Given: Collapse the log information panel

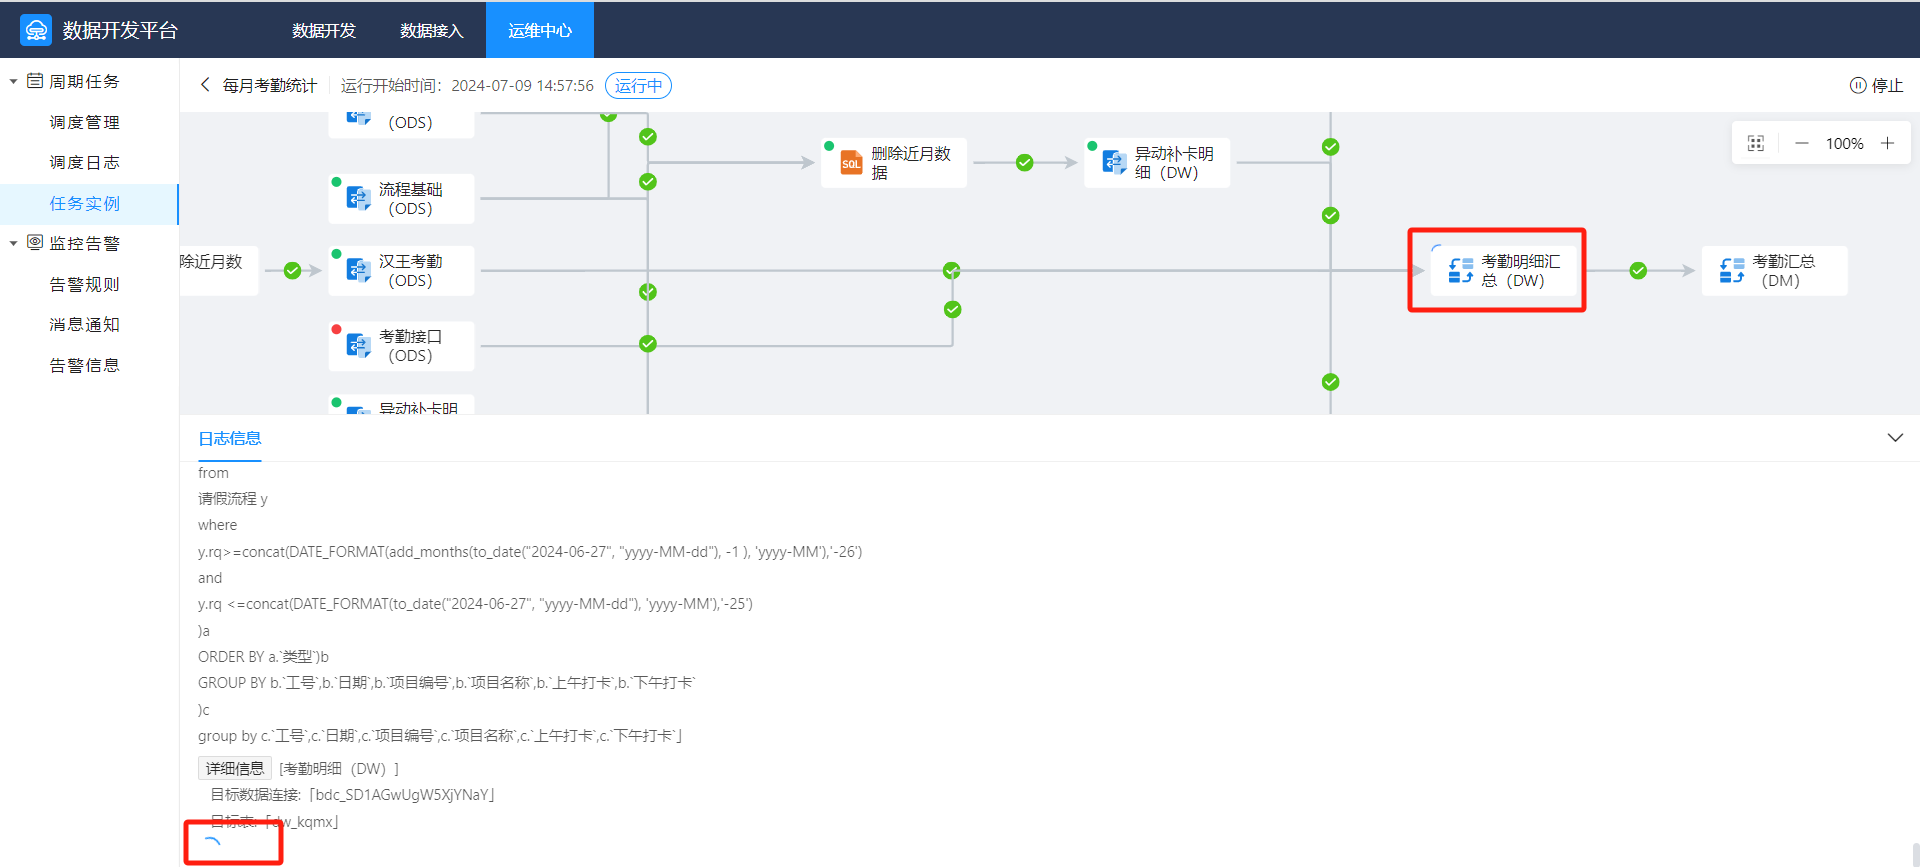Looking at the screenshot, I should (1894, 438).
